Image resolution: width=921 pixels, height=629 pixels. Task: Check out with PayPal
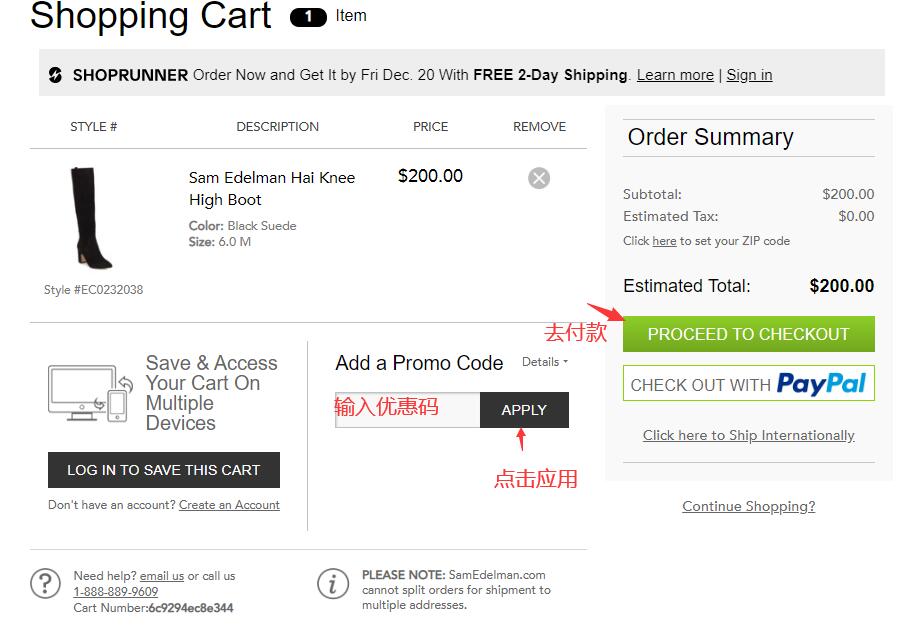coord(748,384)
